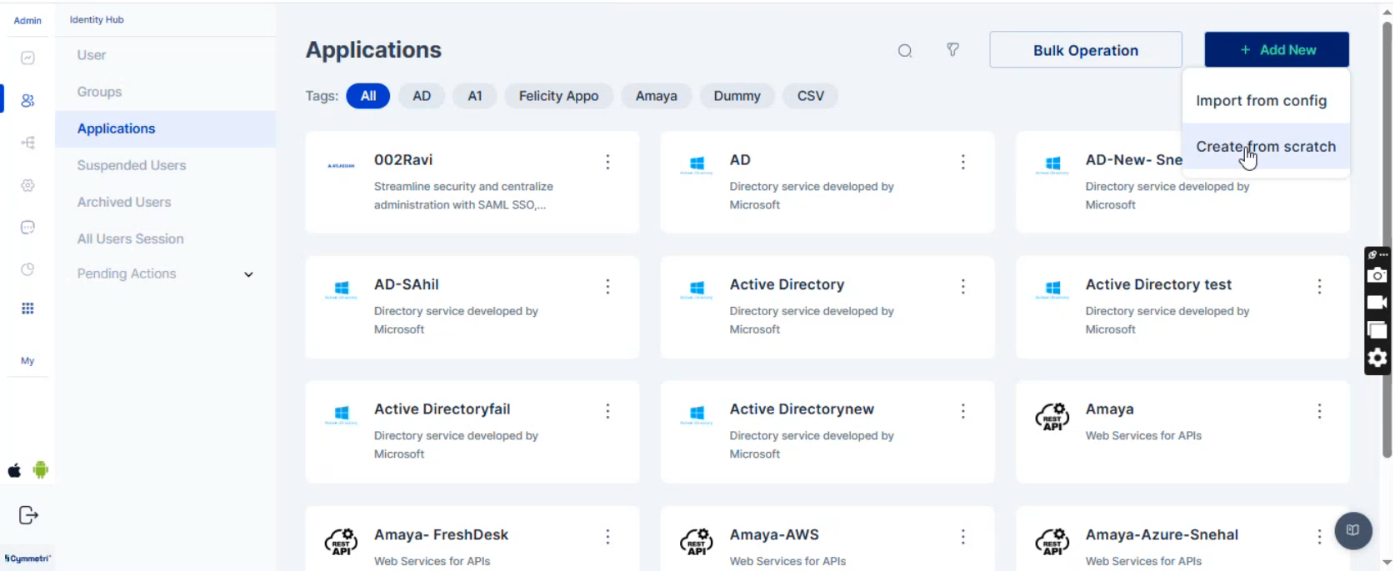Open the settings gear icon in left rail
Screen dimensions: 1393x571
(28, 185)
